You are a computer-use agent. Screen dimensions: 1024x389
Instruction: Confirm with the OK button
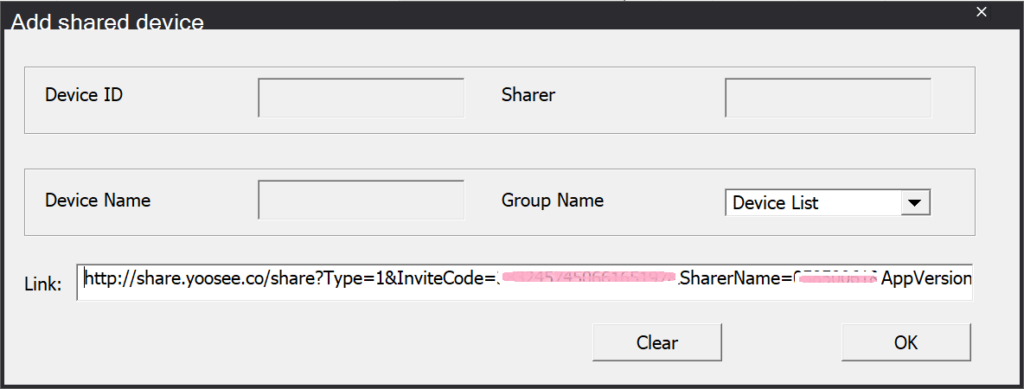906,343
